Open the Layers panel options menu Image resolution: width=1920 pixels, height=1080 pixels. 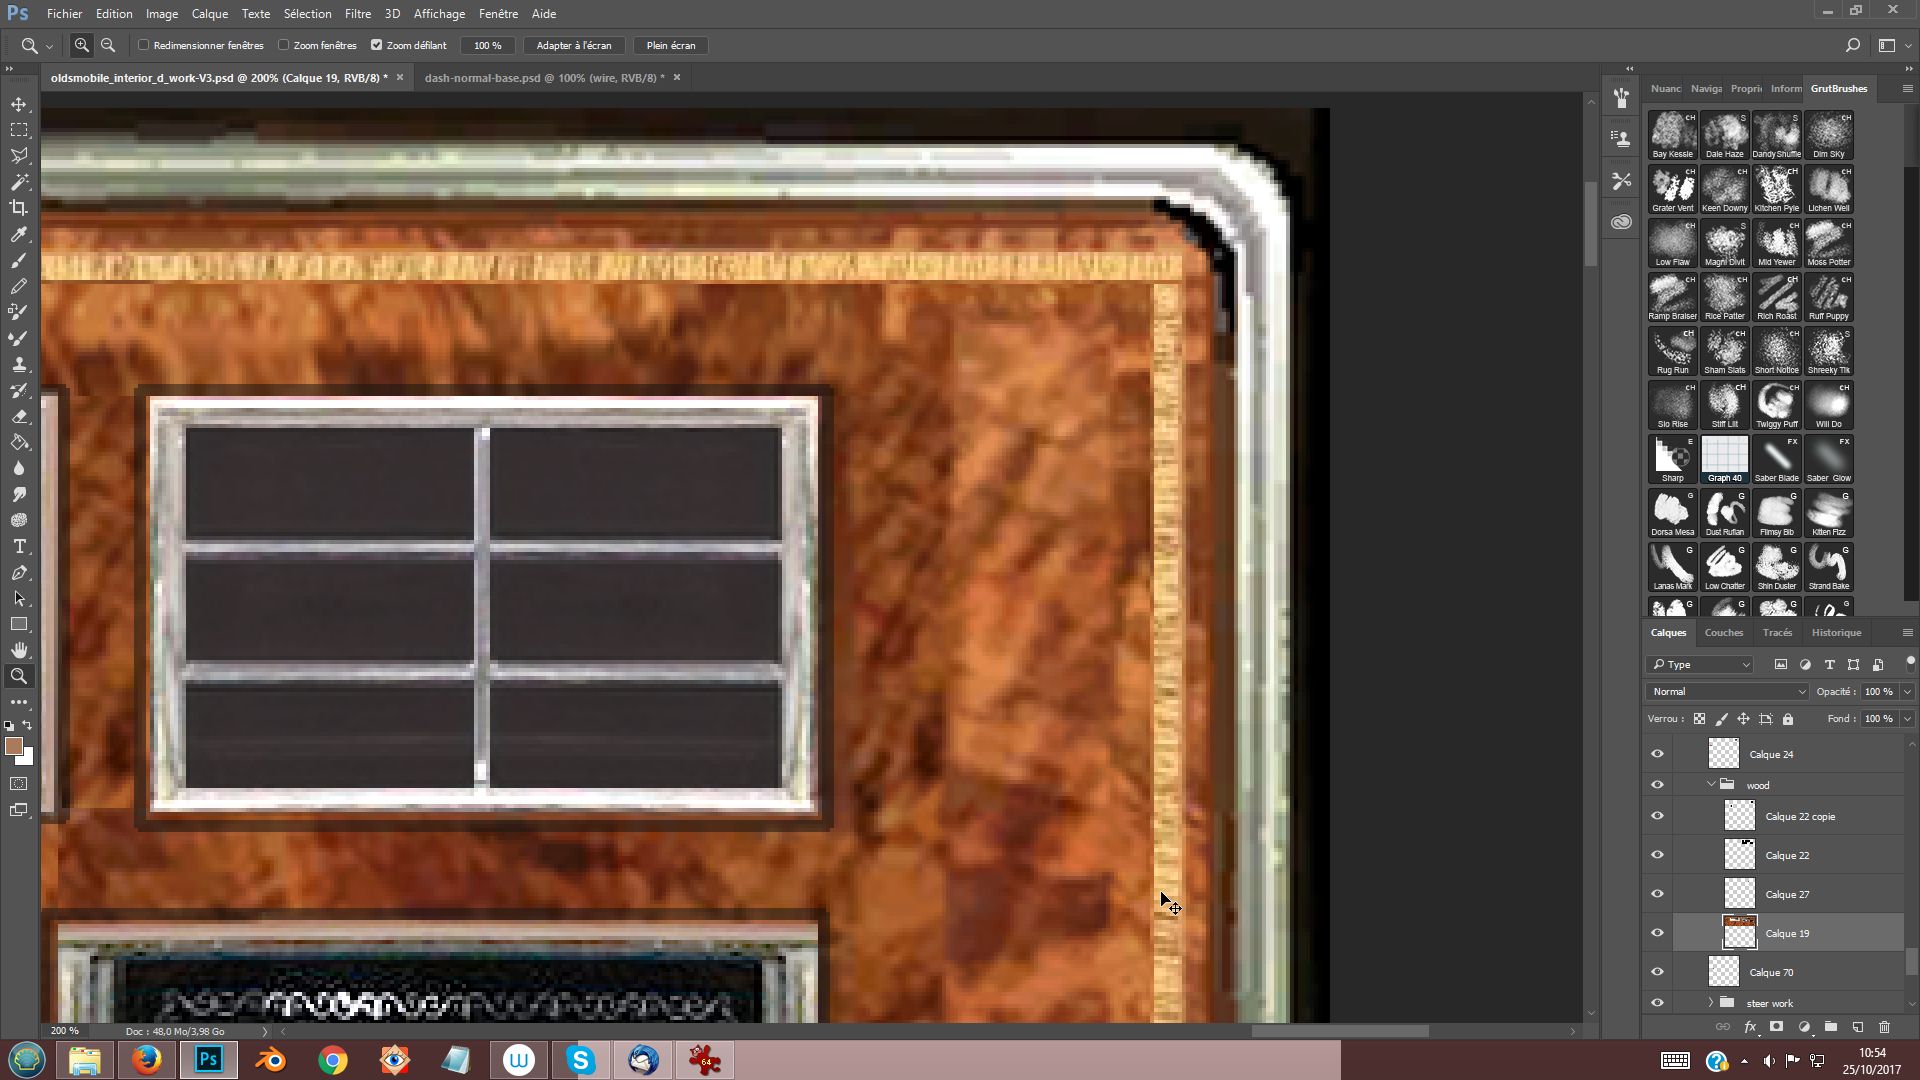[1907, 632]
